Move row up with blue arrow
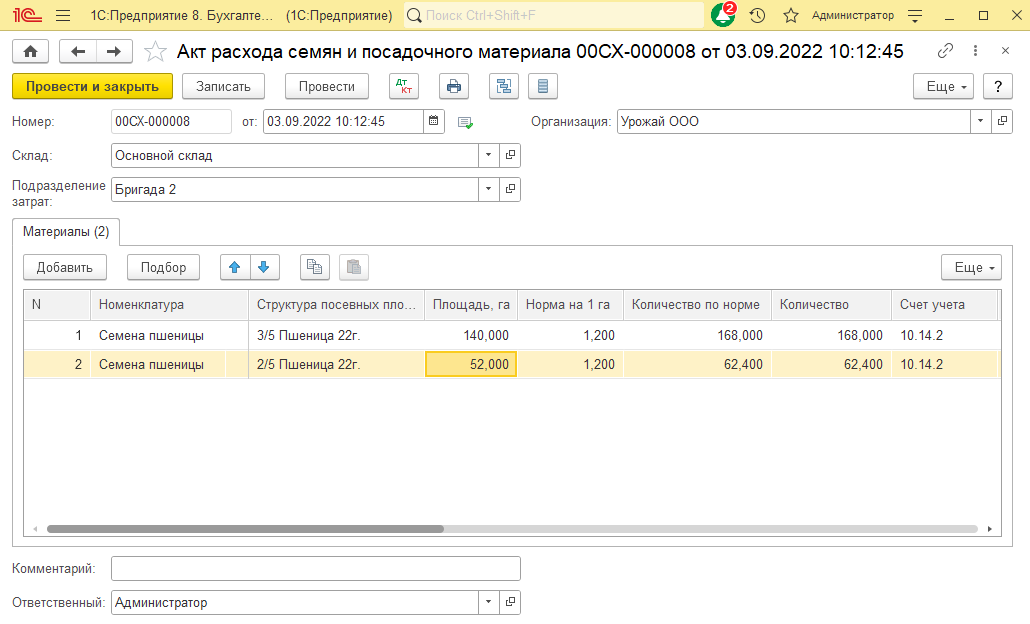Screen dimensions: 1030x624 pos(235,267)
